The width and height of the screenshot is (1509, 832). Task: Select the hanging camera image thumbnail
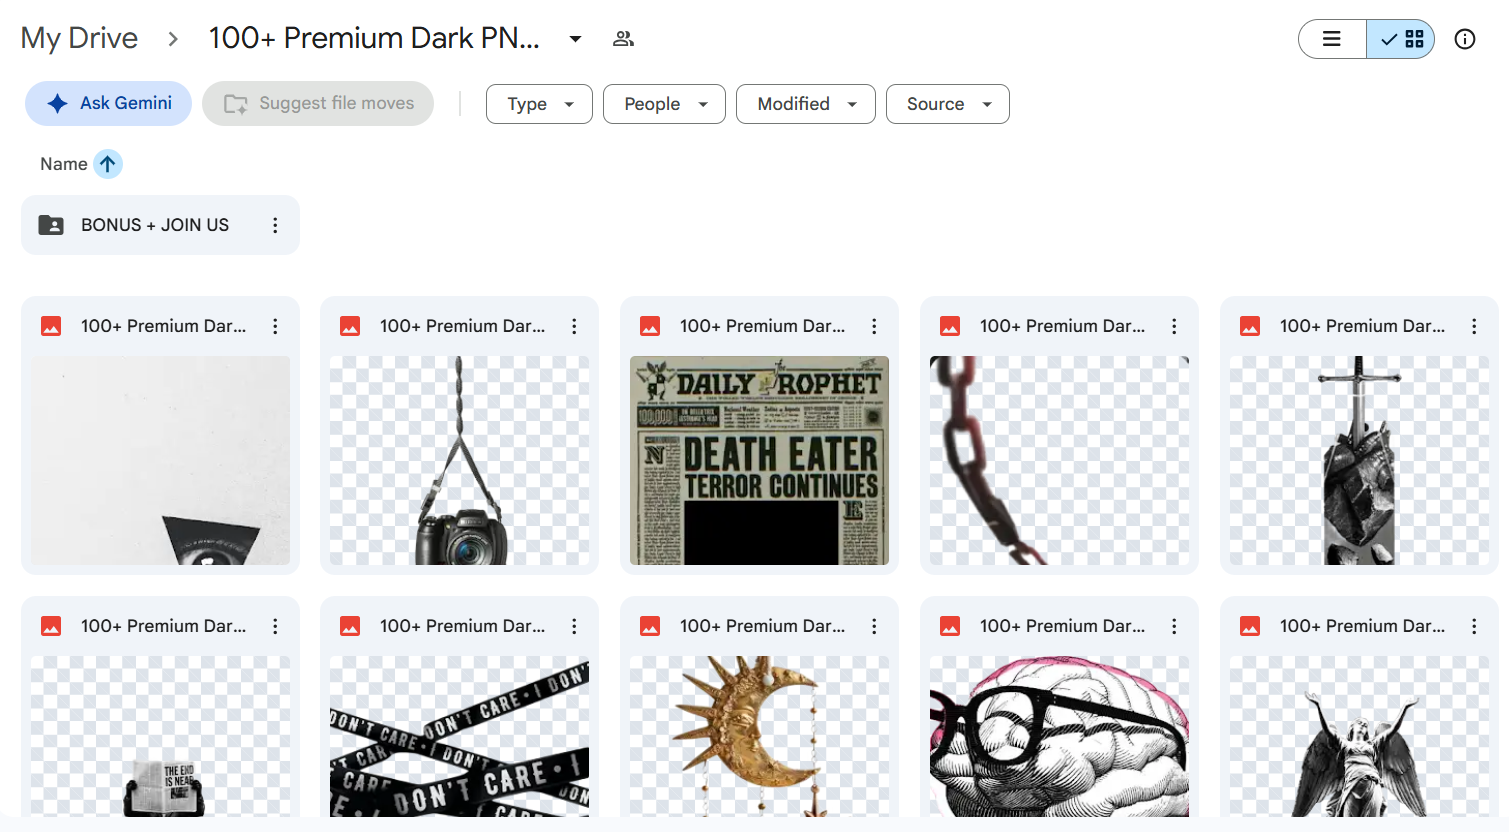[x=459, y=461]
